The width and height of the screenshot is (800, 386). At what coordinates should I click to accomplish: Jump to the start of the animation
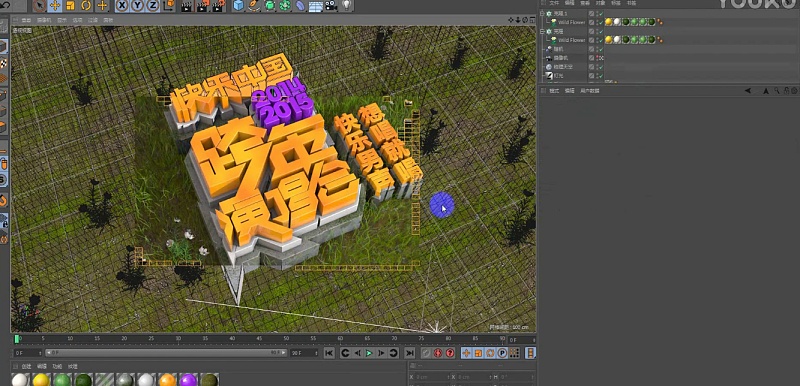329,353
